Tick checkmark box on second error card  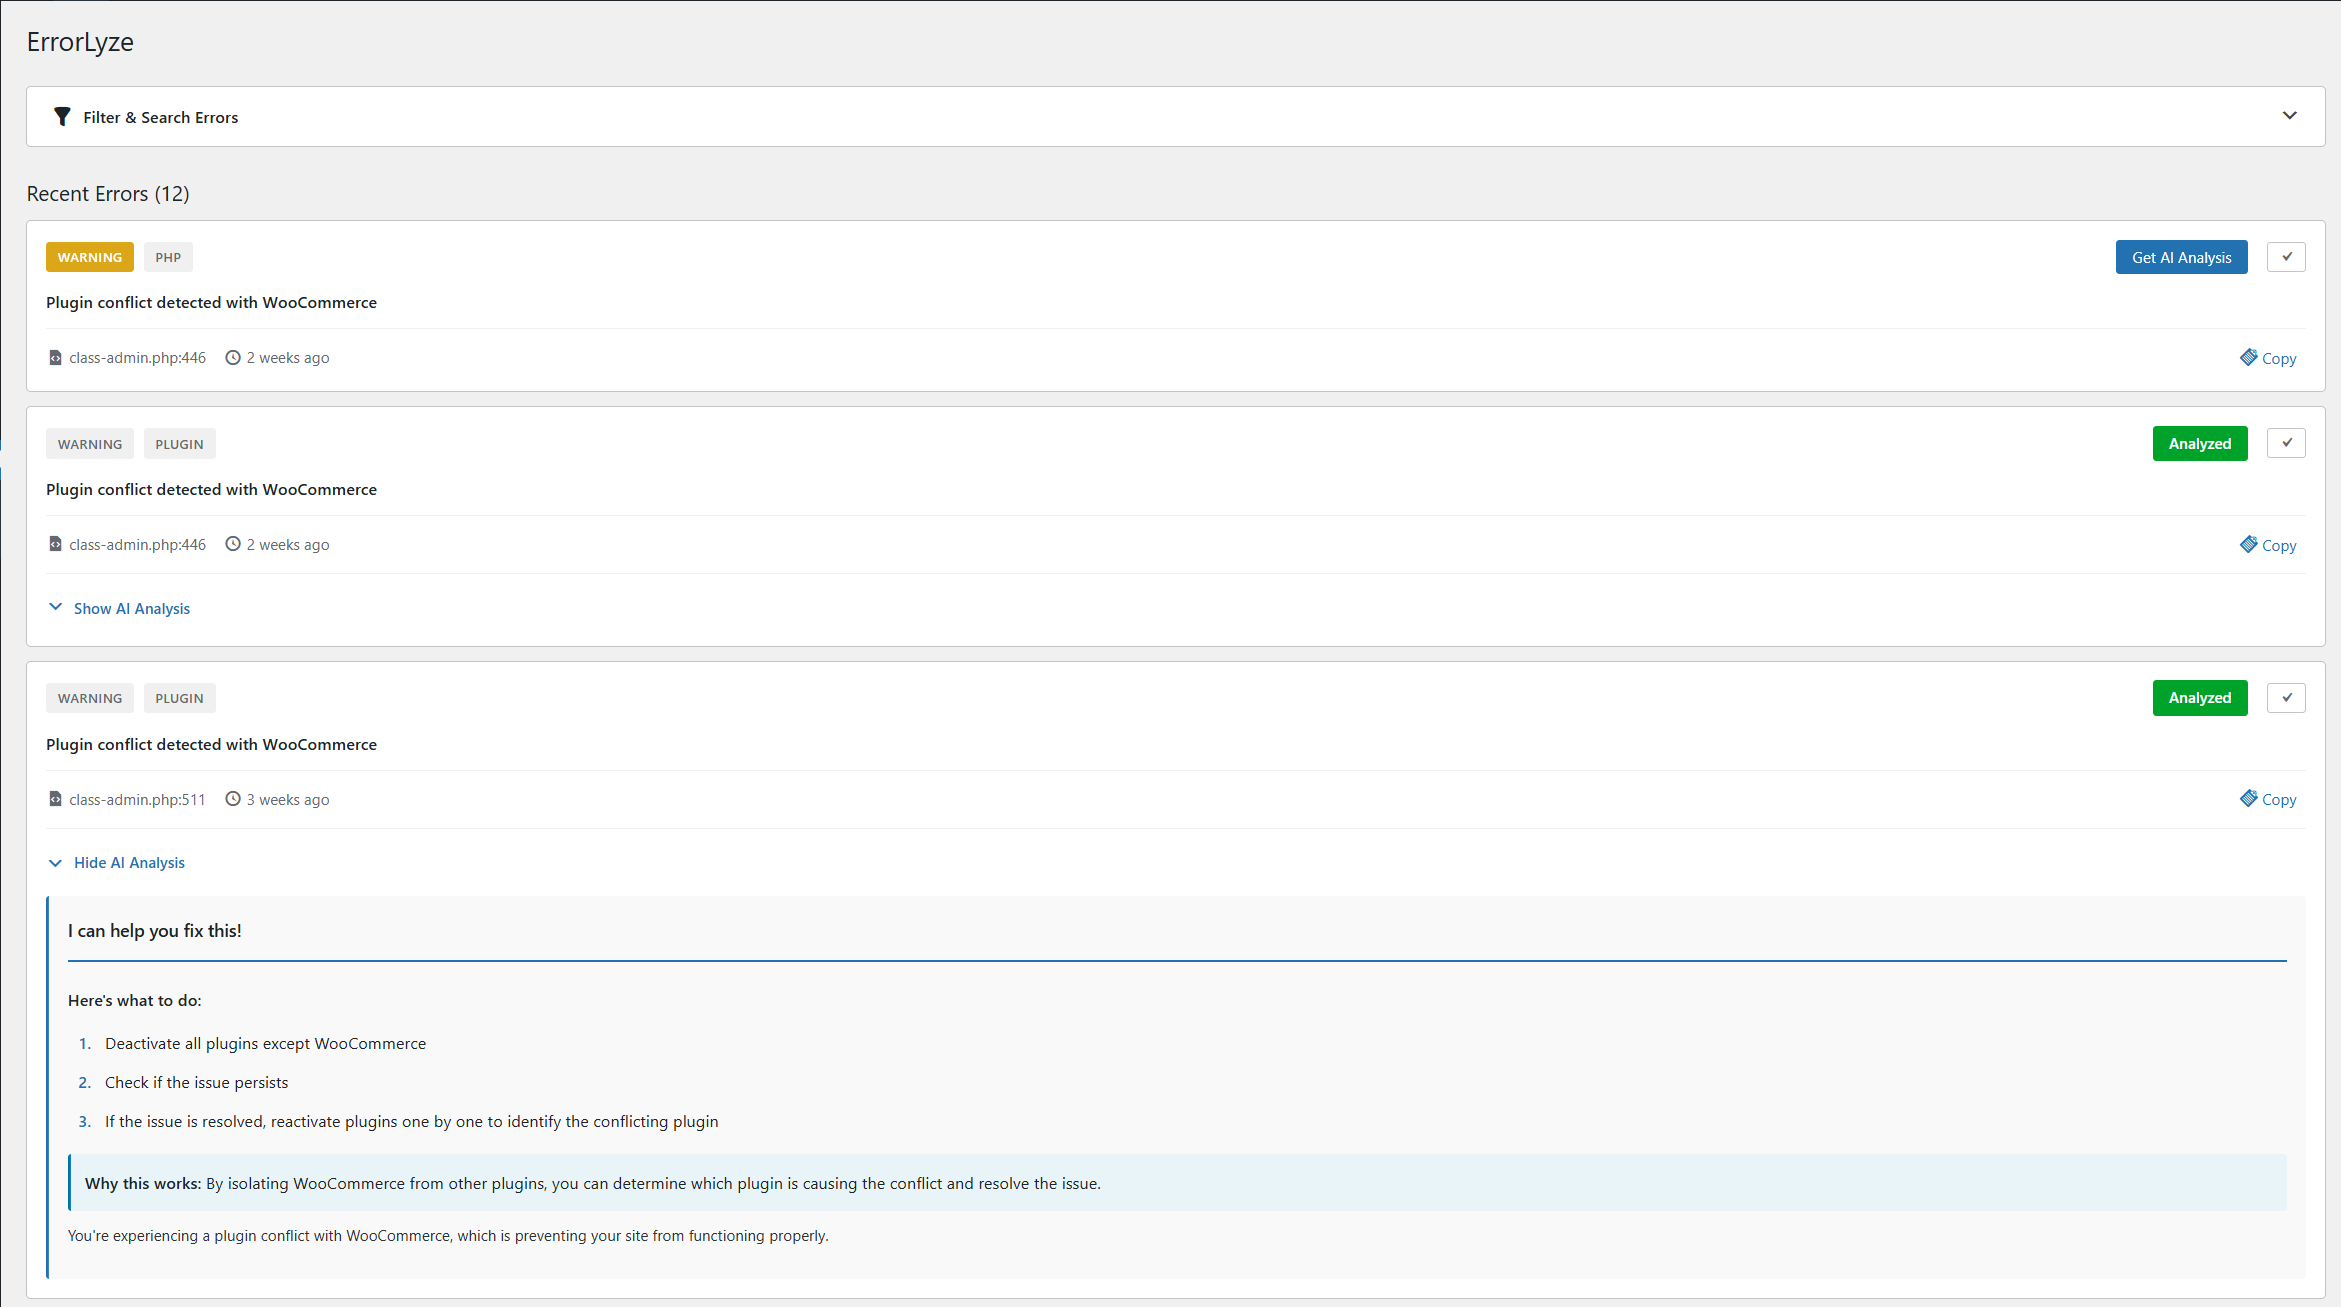tap(2286, 443)
